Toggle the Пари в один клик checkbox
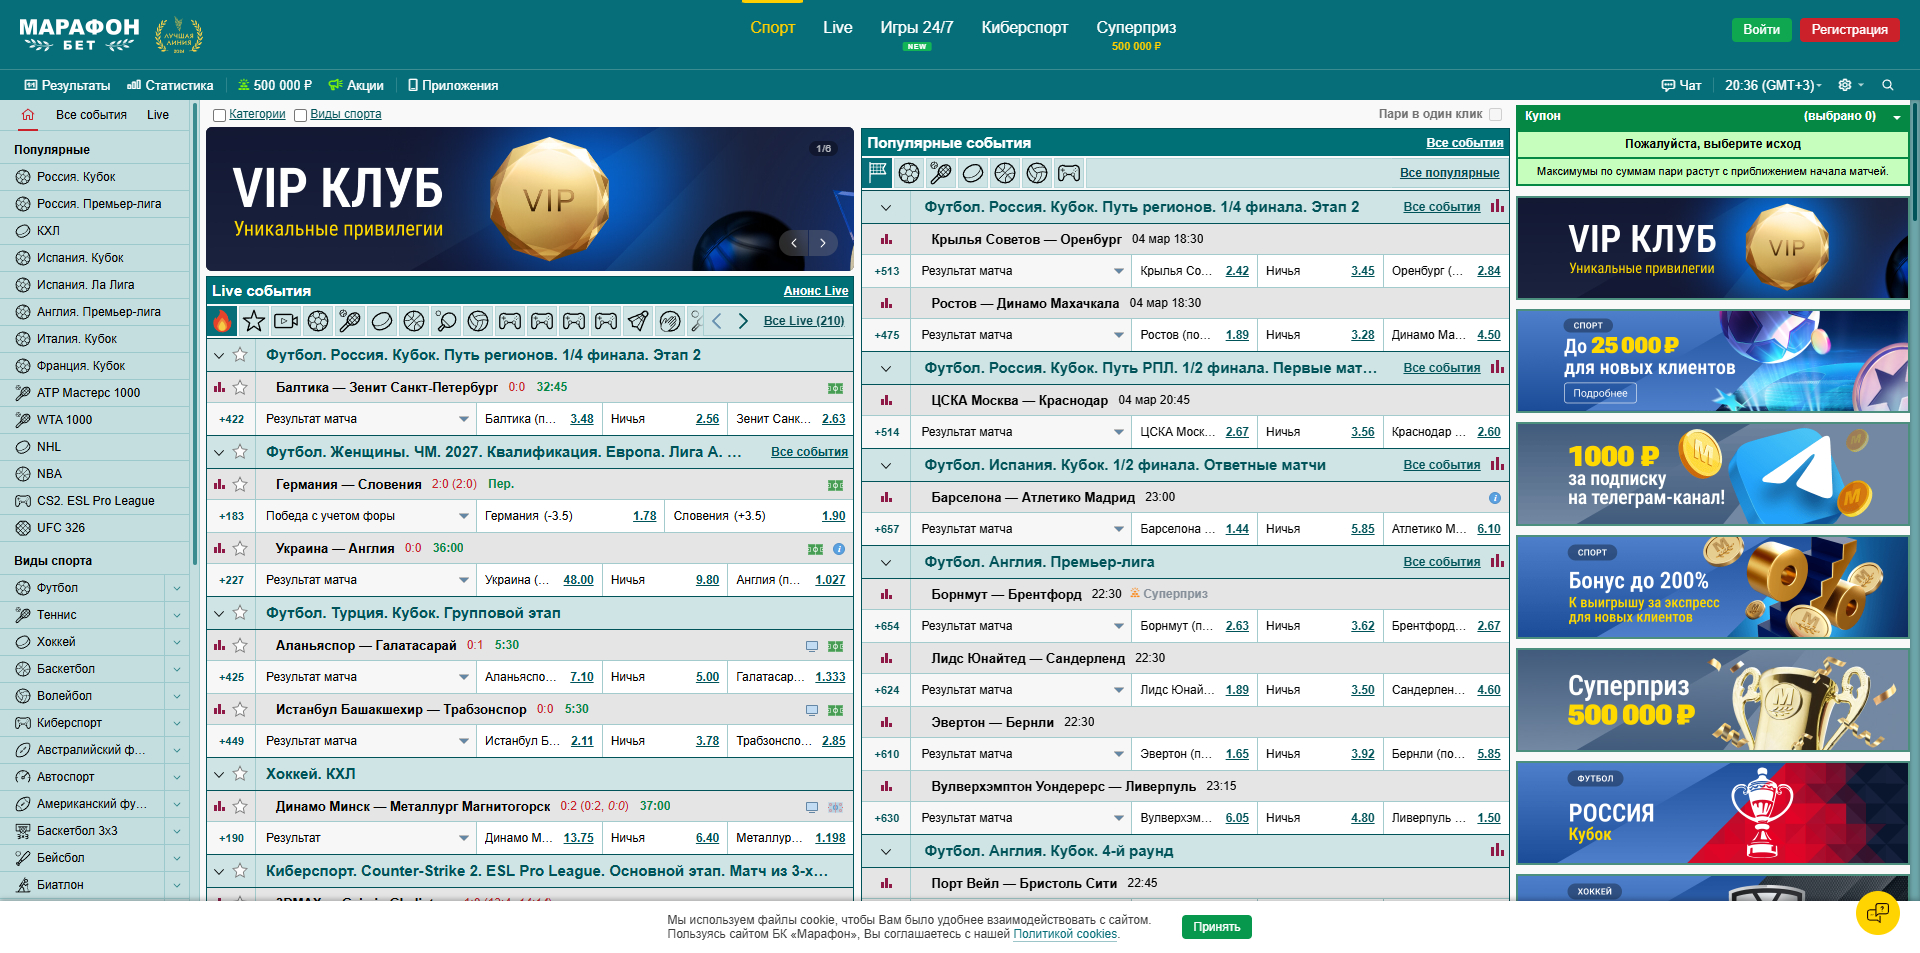Screen dimensions: 1920x953 1496,114
